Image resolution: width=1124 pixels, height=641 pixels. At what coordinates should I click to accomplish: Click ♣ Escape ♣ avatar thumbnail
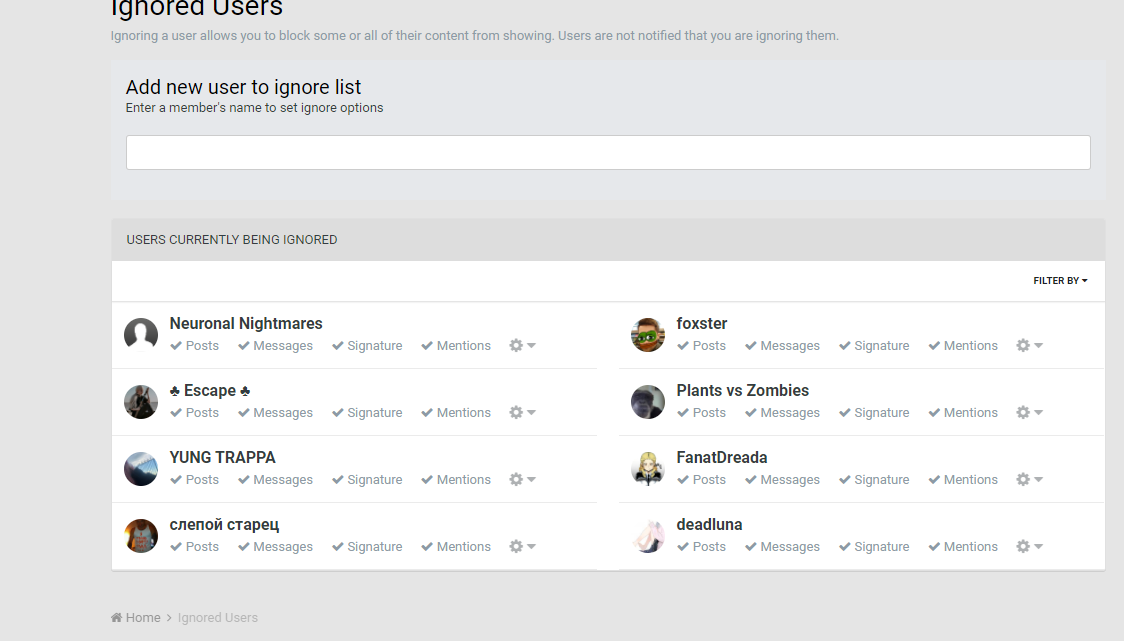click(141, 402)
